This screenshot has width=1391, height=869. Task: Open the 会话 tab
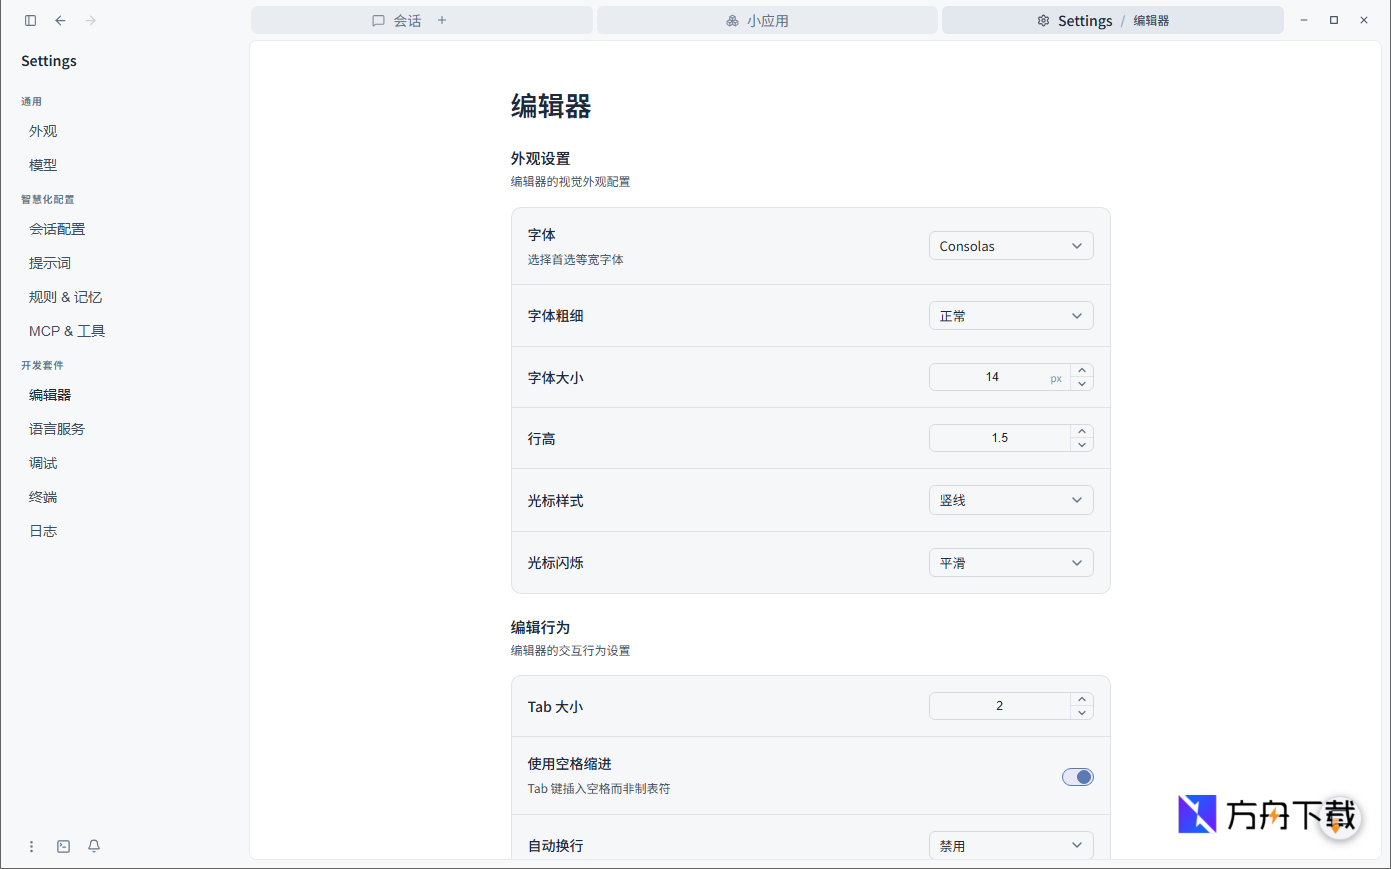point(406,20)
